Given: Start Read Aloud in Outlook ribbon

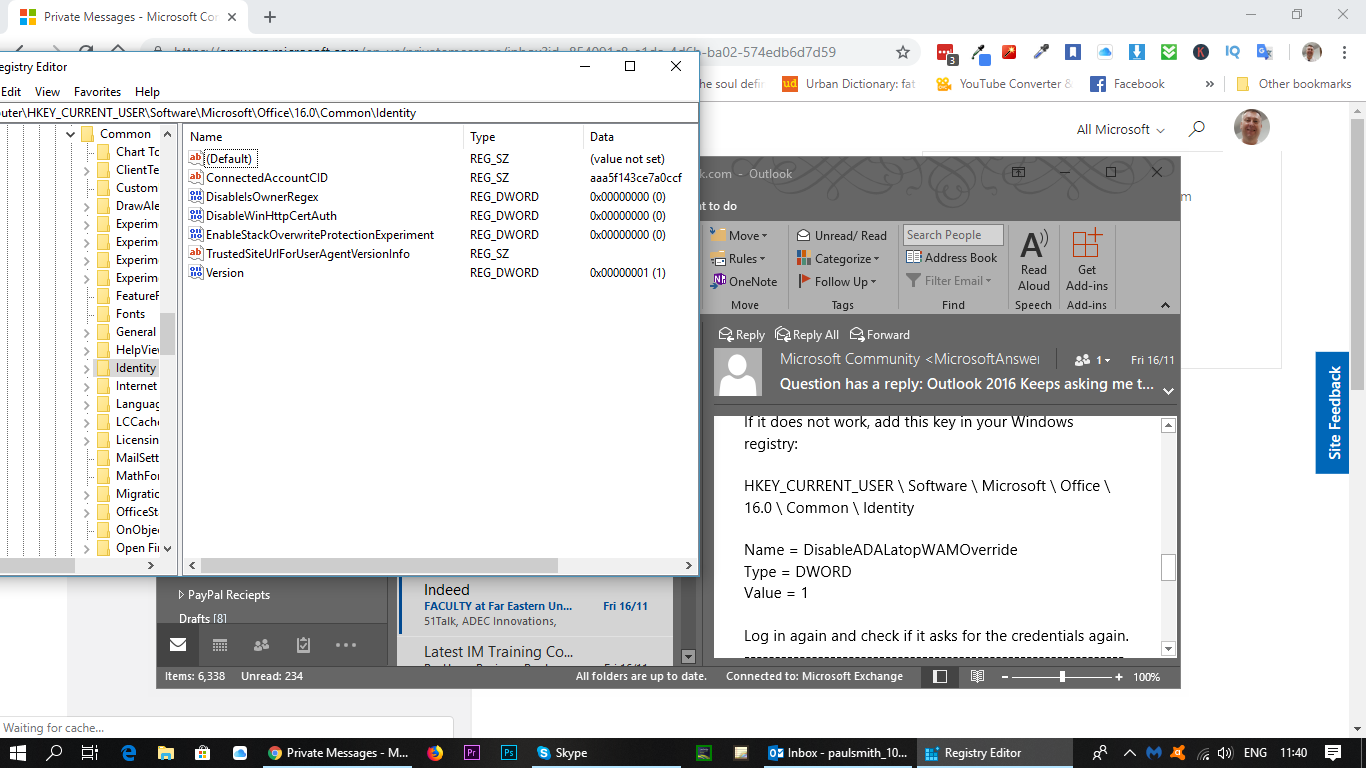Looking at the screenshot, I should (1034, 260).
